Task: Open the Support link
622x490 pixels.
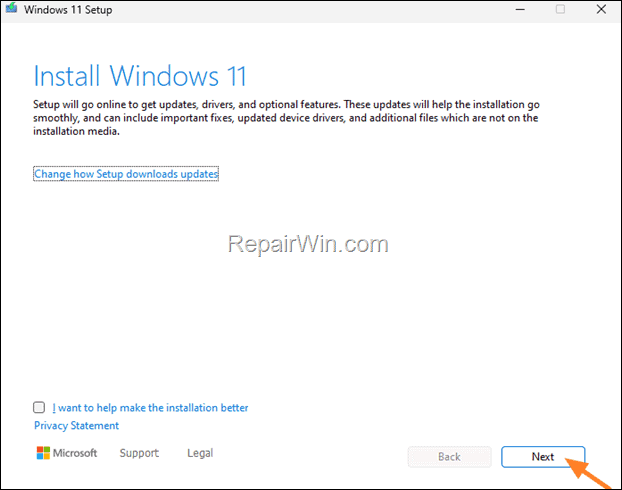Action: point(139,453)
